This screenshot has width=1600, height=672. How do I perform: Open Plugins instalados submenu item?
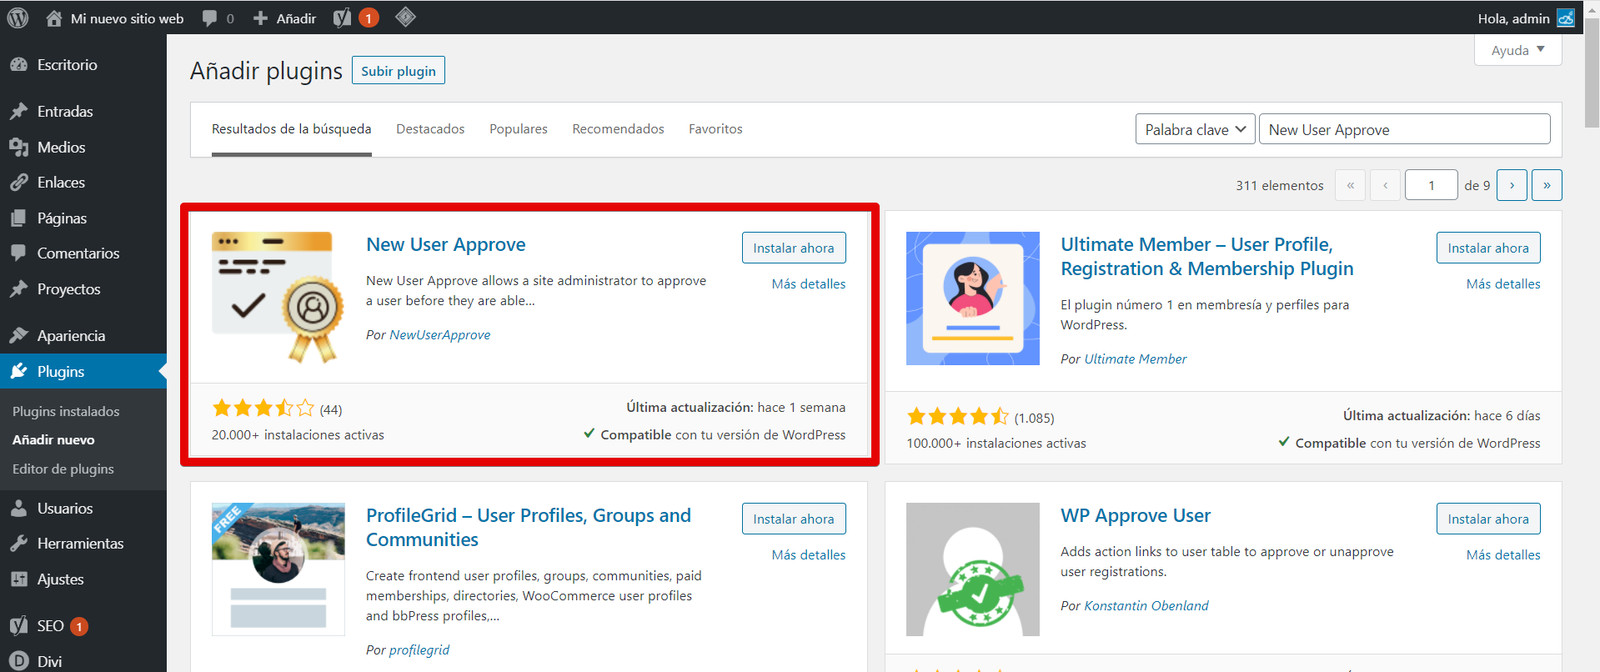pyautogui.click(x=66, y=411)
